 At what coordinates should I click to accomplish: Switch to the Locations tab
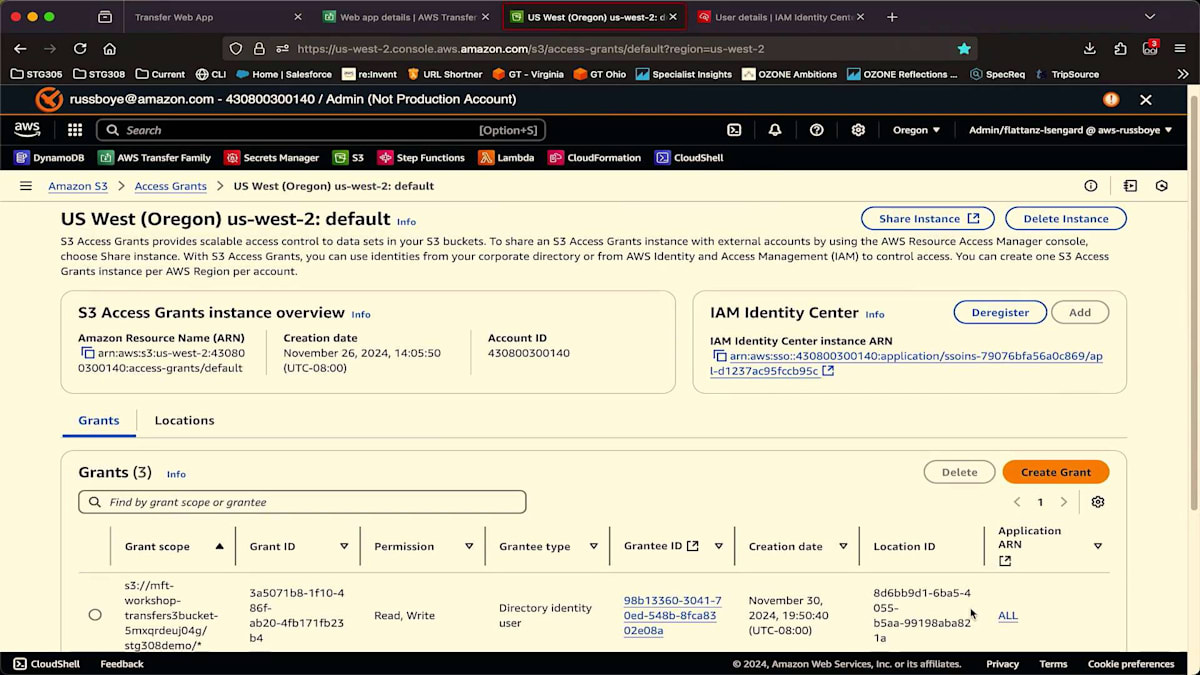click(x=184, y=420)
